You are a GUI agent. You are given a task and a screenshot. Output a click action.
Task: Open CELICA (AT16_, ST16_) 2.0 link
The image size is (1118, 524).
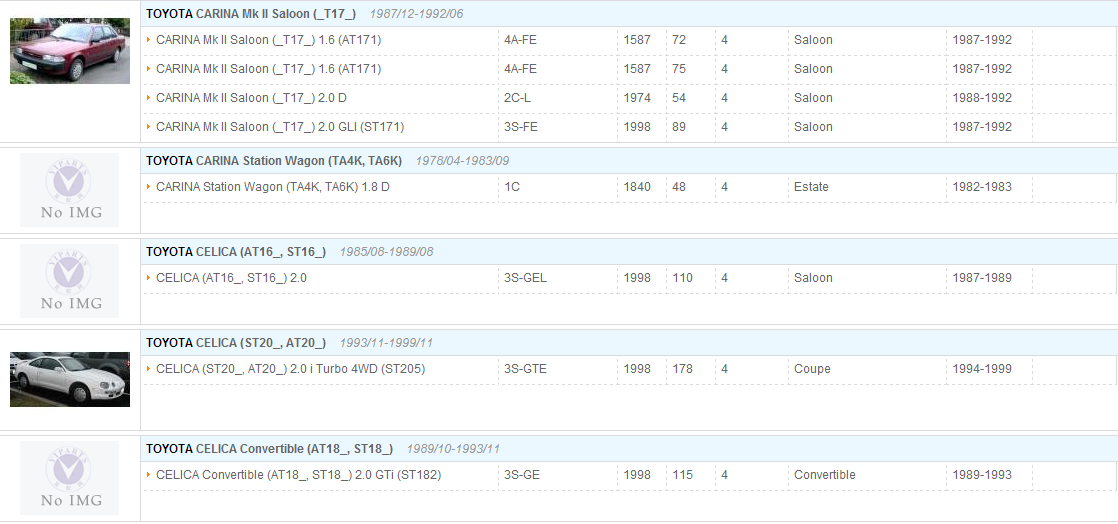231,278
